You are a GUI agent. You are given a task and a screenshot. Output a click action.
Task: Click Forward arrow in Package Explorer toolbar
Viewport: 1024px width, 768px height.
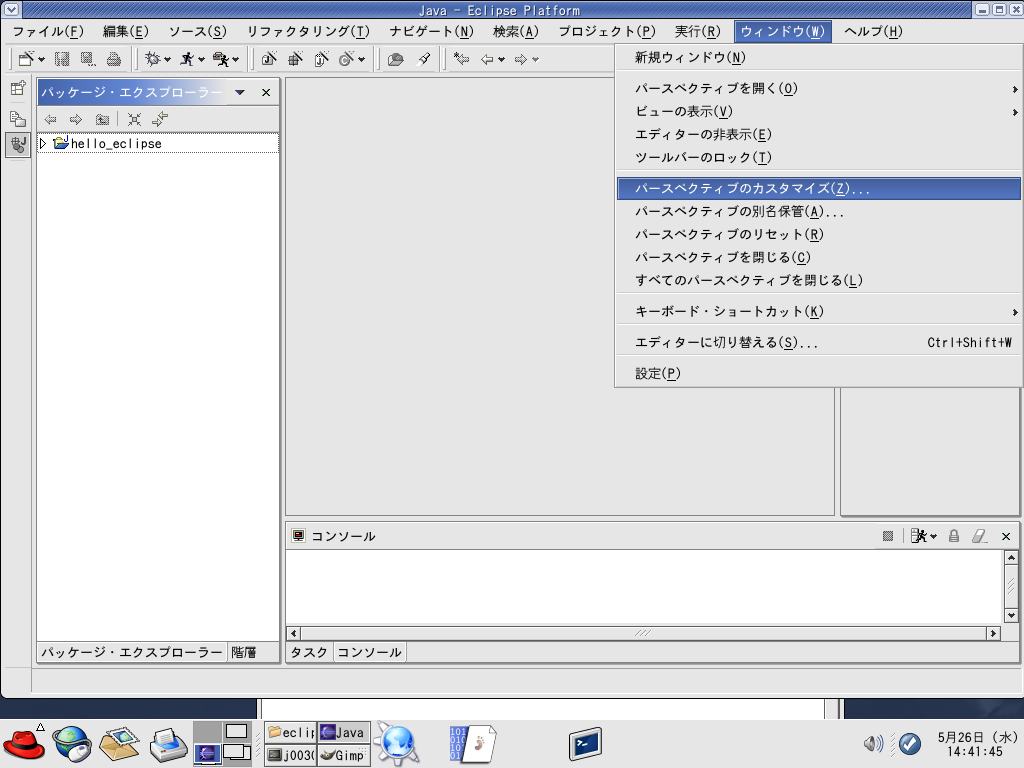tap(76, 120)
